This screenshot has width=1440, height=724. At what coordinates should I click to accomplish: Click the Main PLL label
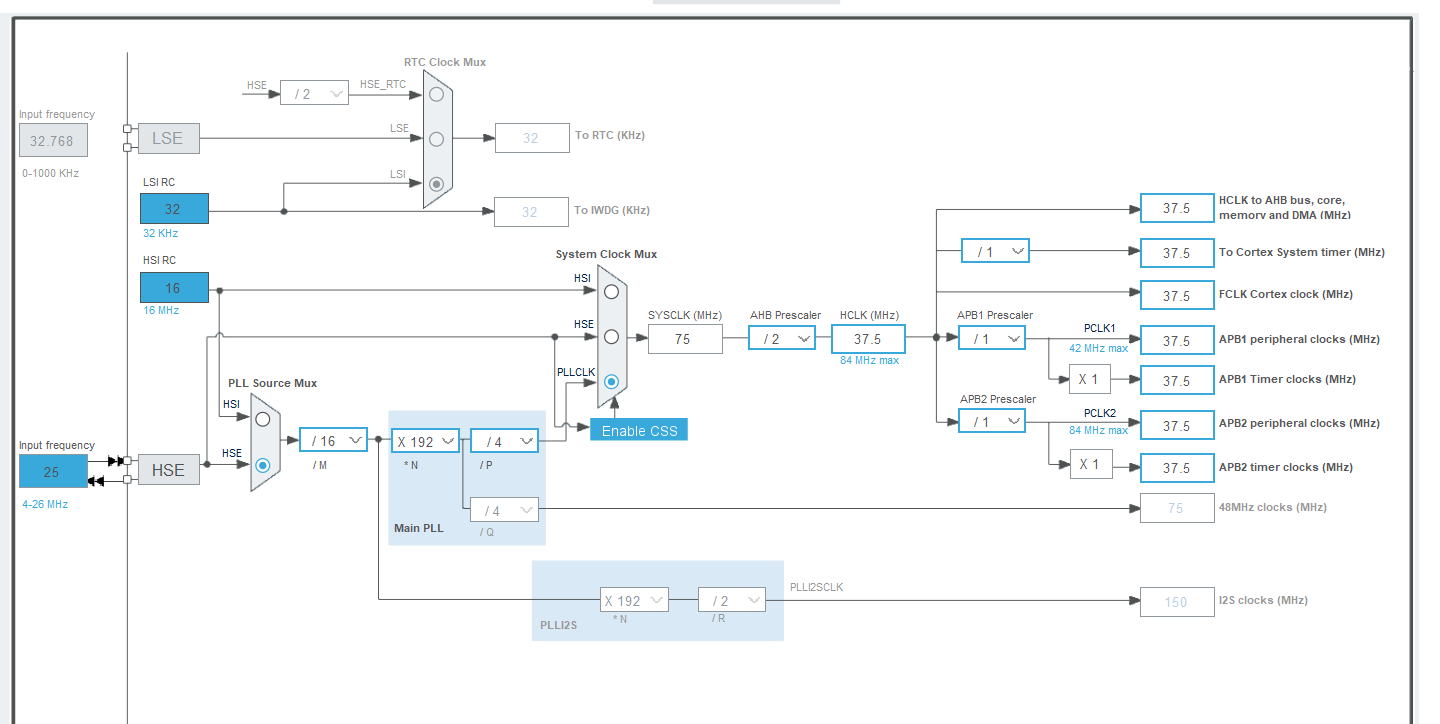click(418, 527)
